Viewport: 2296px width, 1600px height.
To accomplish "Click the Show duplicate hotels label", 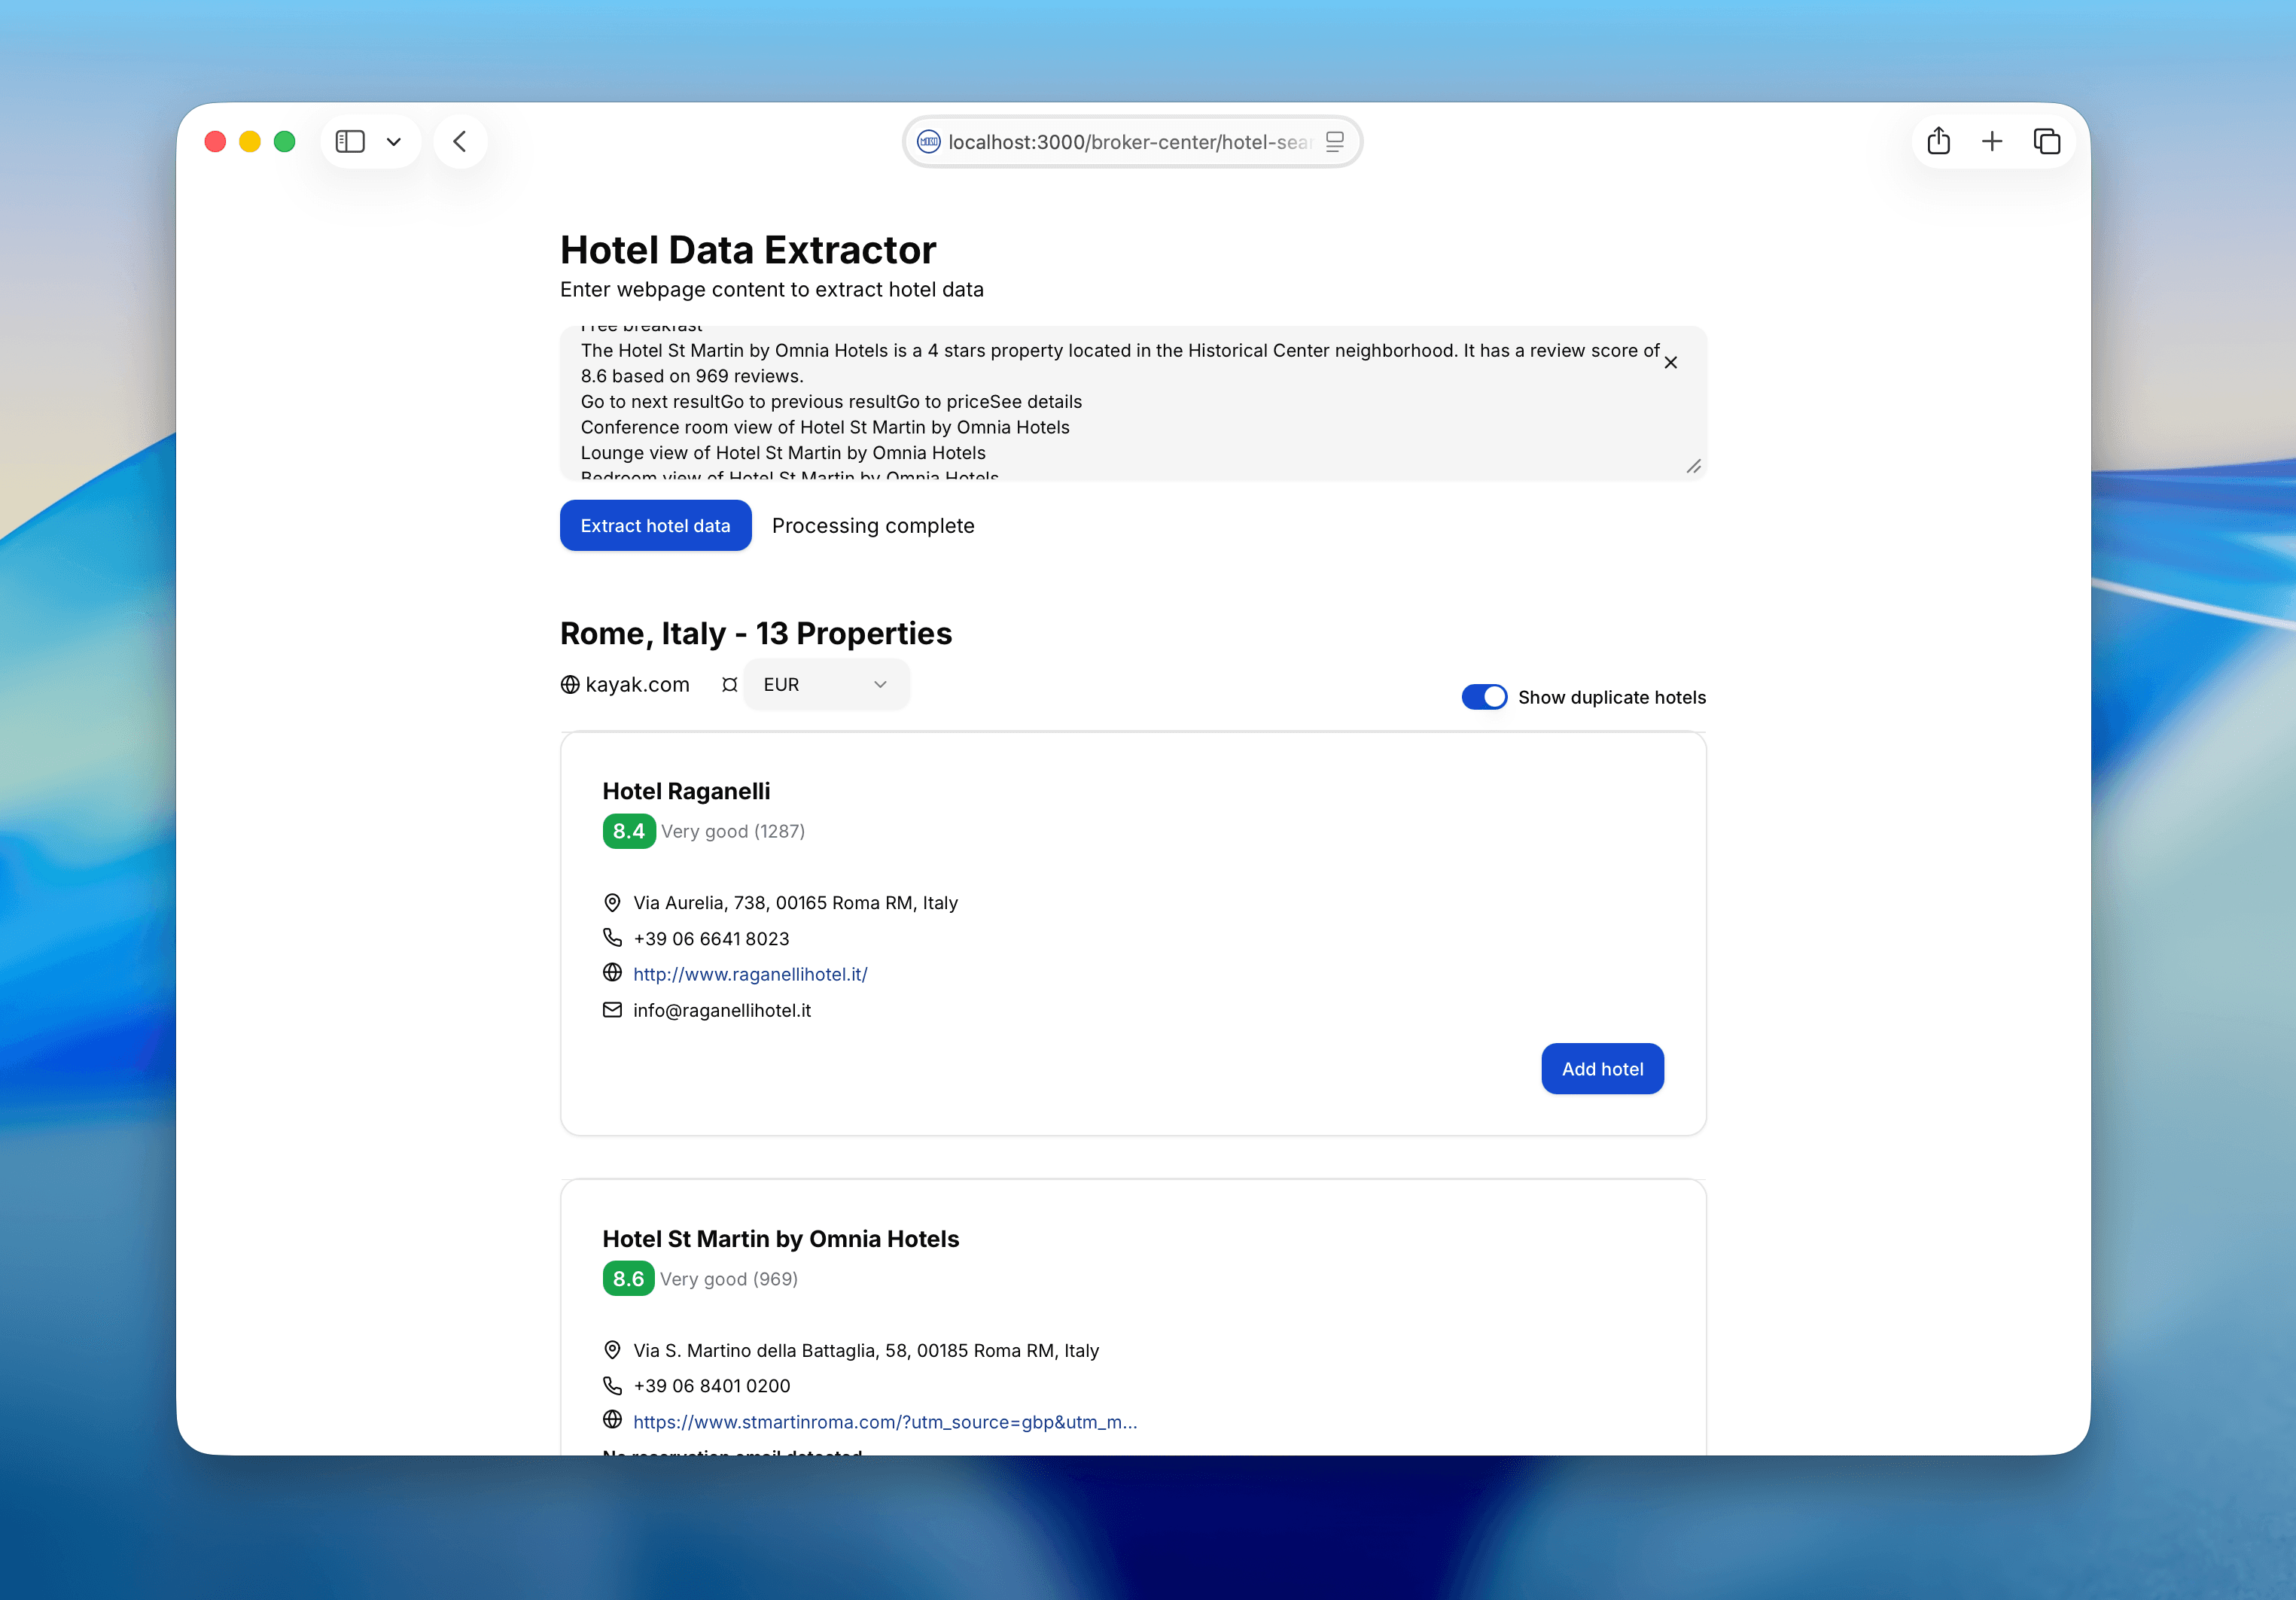I will tap(1612, 698).
